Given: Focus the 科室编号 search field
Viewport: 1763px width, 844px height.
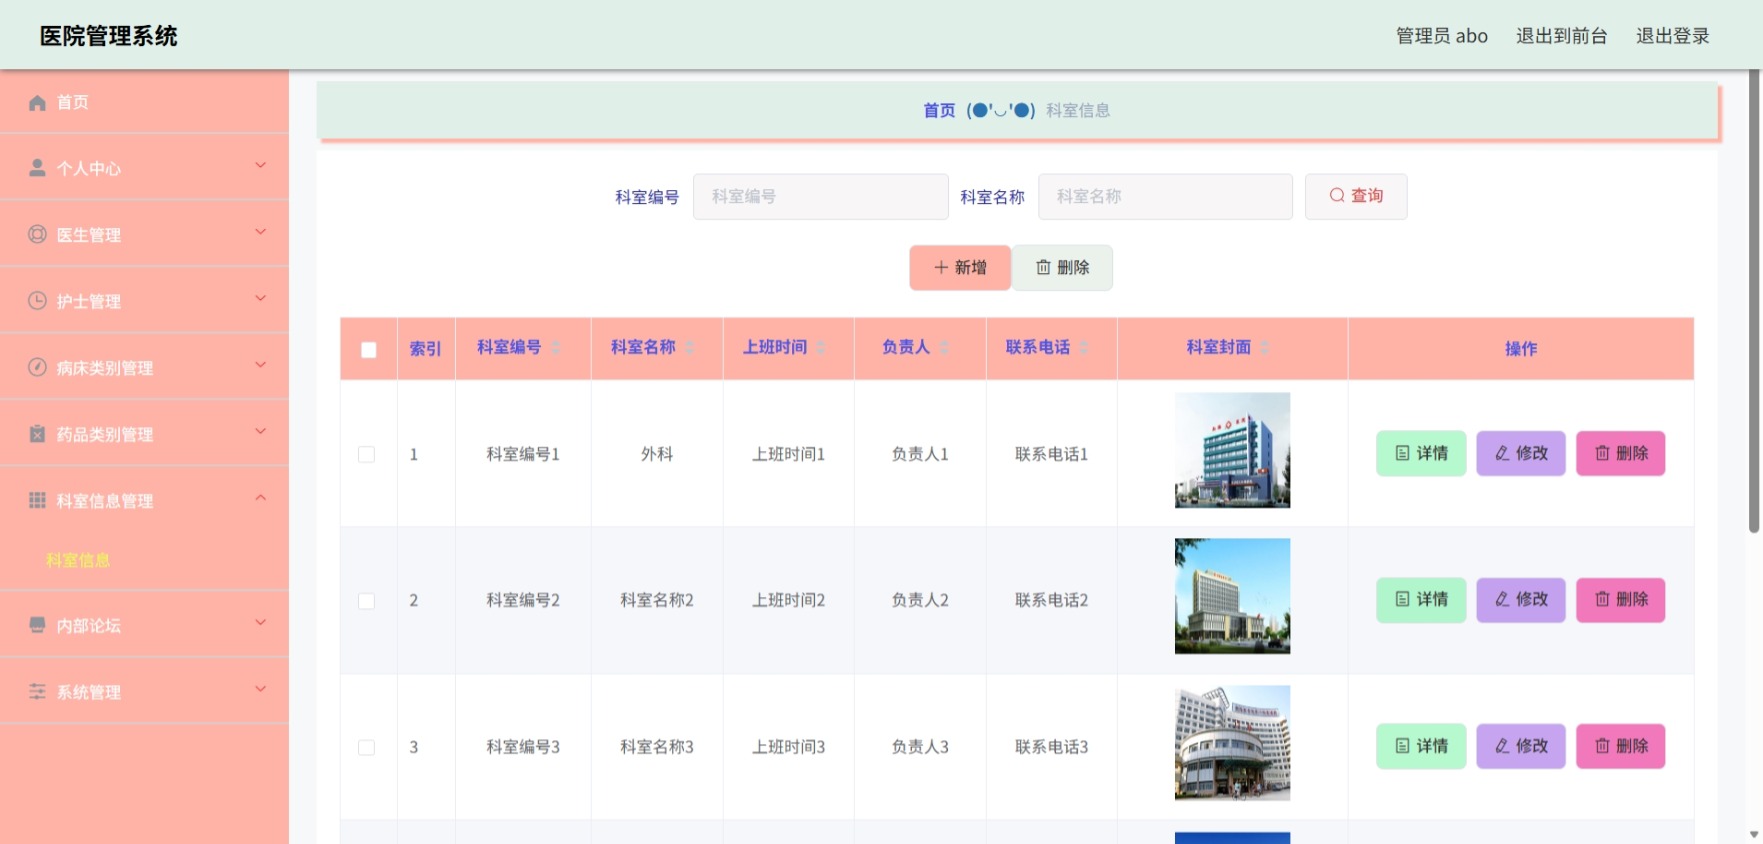Looking at the screenshot, I should [x=821, y=197].
